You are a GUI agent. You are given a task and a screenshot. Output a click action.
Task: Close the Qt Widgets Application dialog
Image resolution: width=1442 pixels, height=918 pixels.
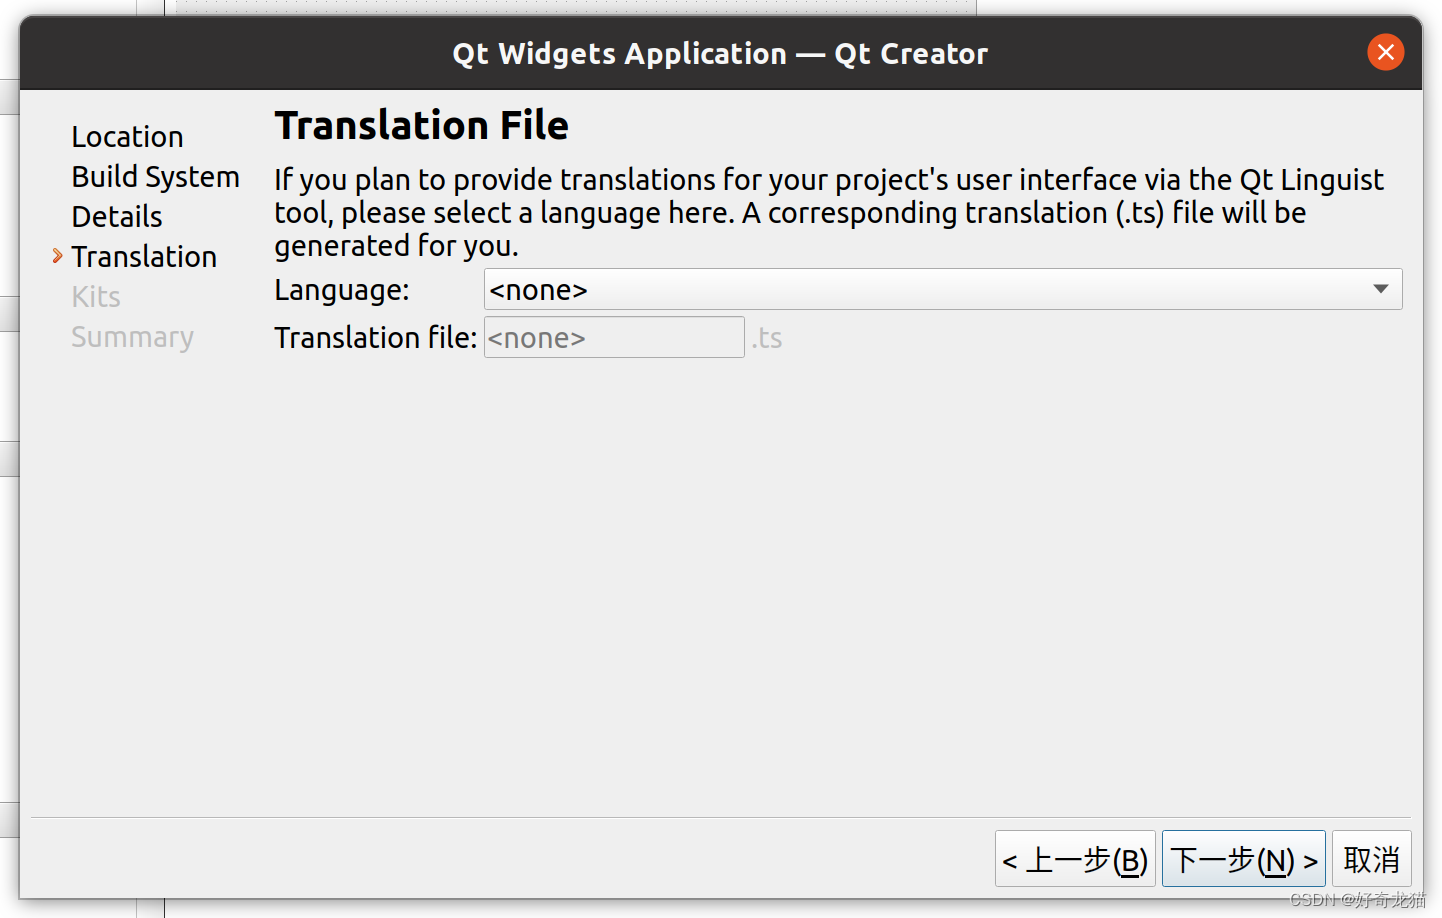click(1385, 52)
